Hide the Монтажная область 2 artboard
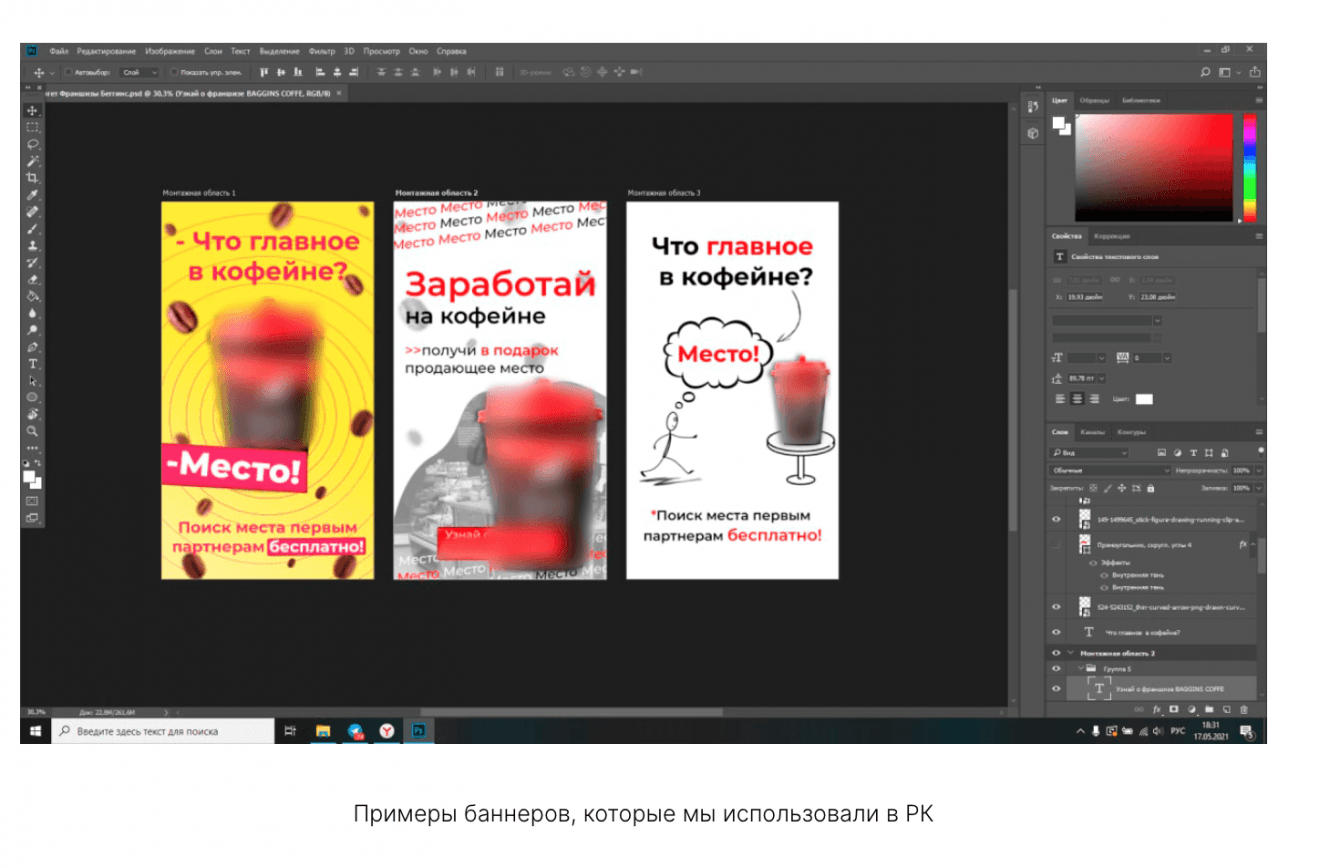 click(1056, 653)
